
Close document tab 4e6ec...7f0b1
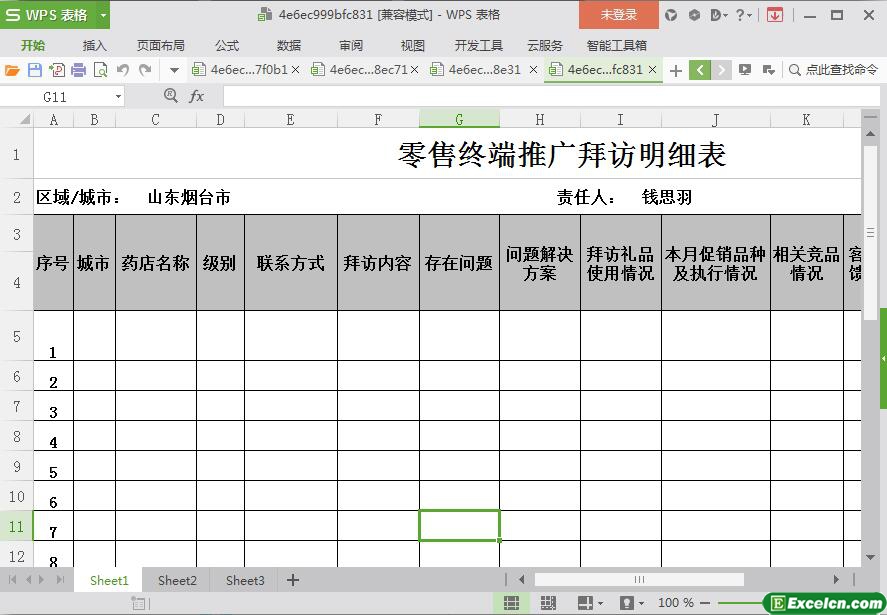click(295, 70)
